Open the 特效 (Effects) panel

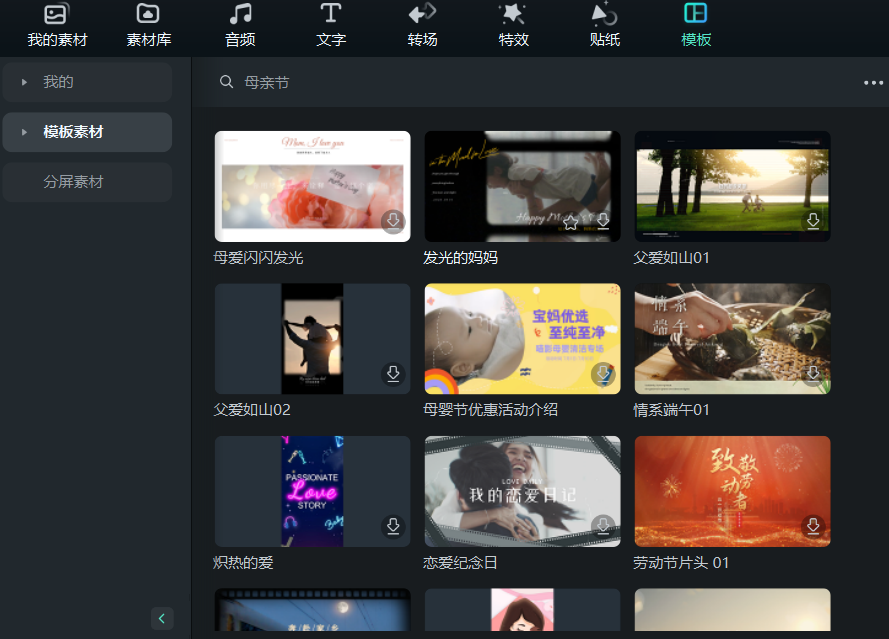(x=512, y=27)
